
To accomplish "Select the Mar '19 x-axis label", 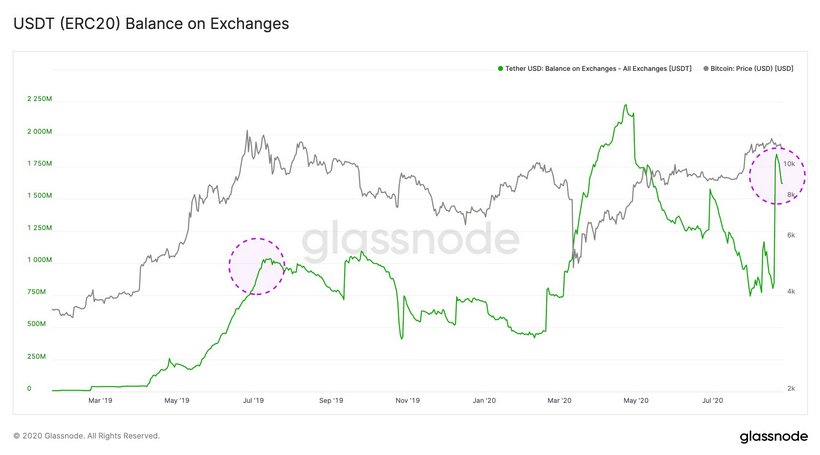I will (x=100, y=402).
